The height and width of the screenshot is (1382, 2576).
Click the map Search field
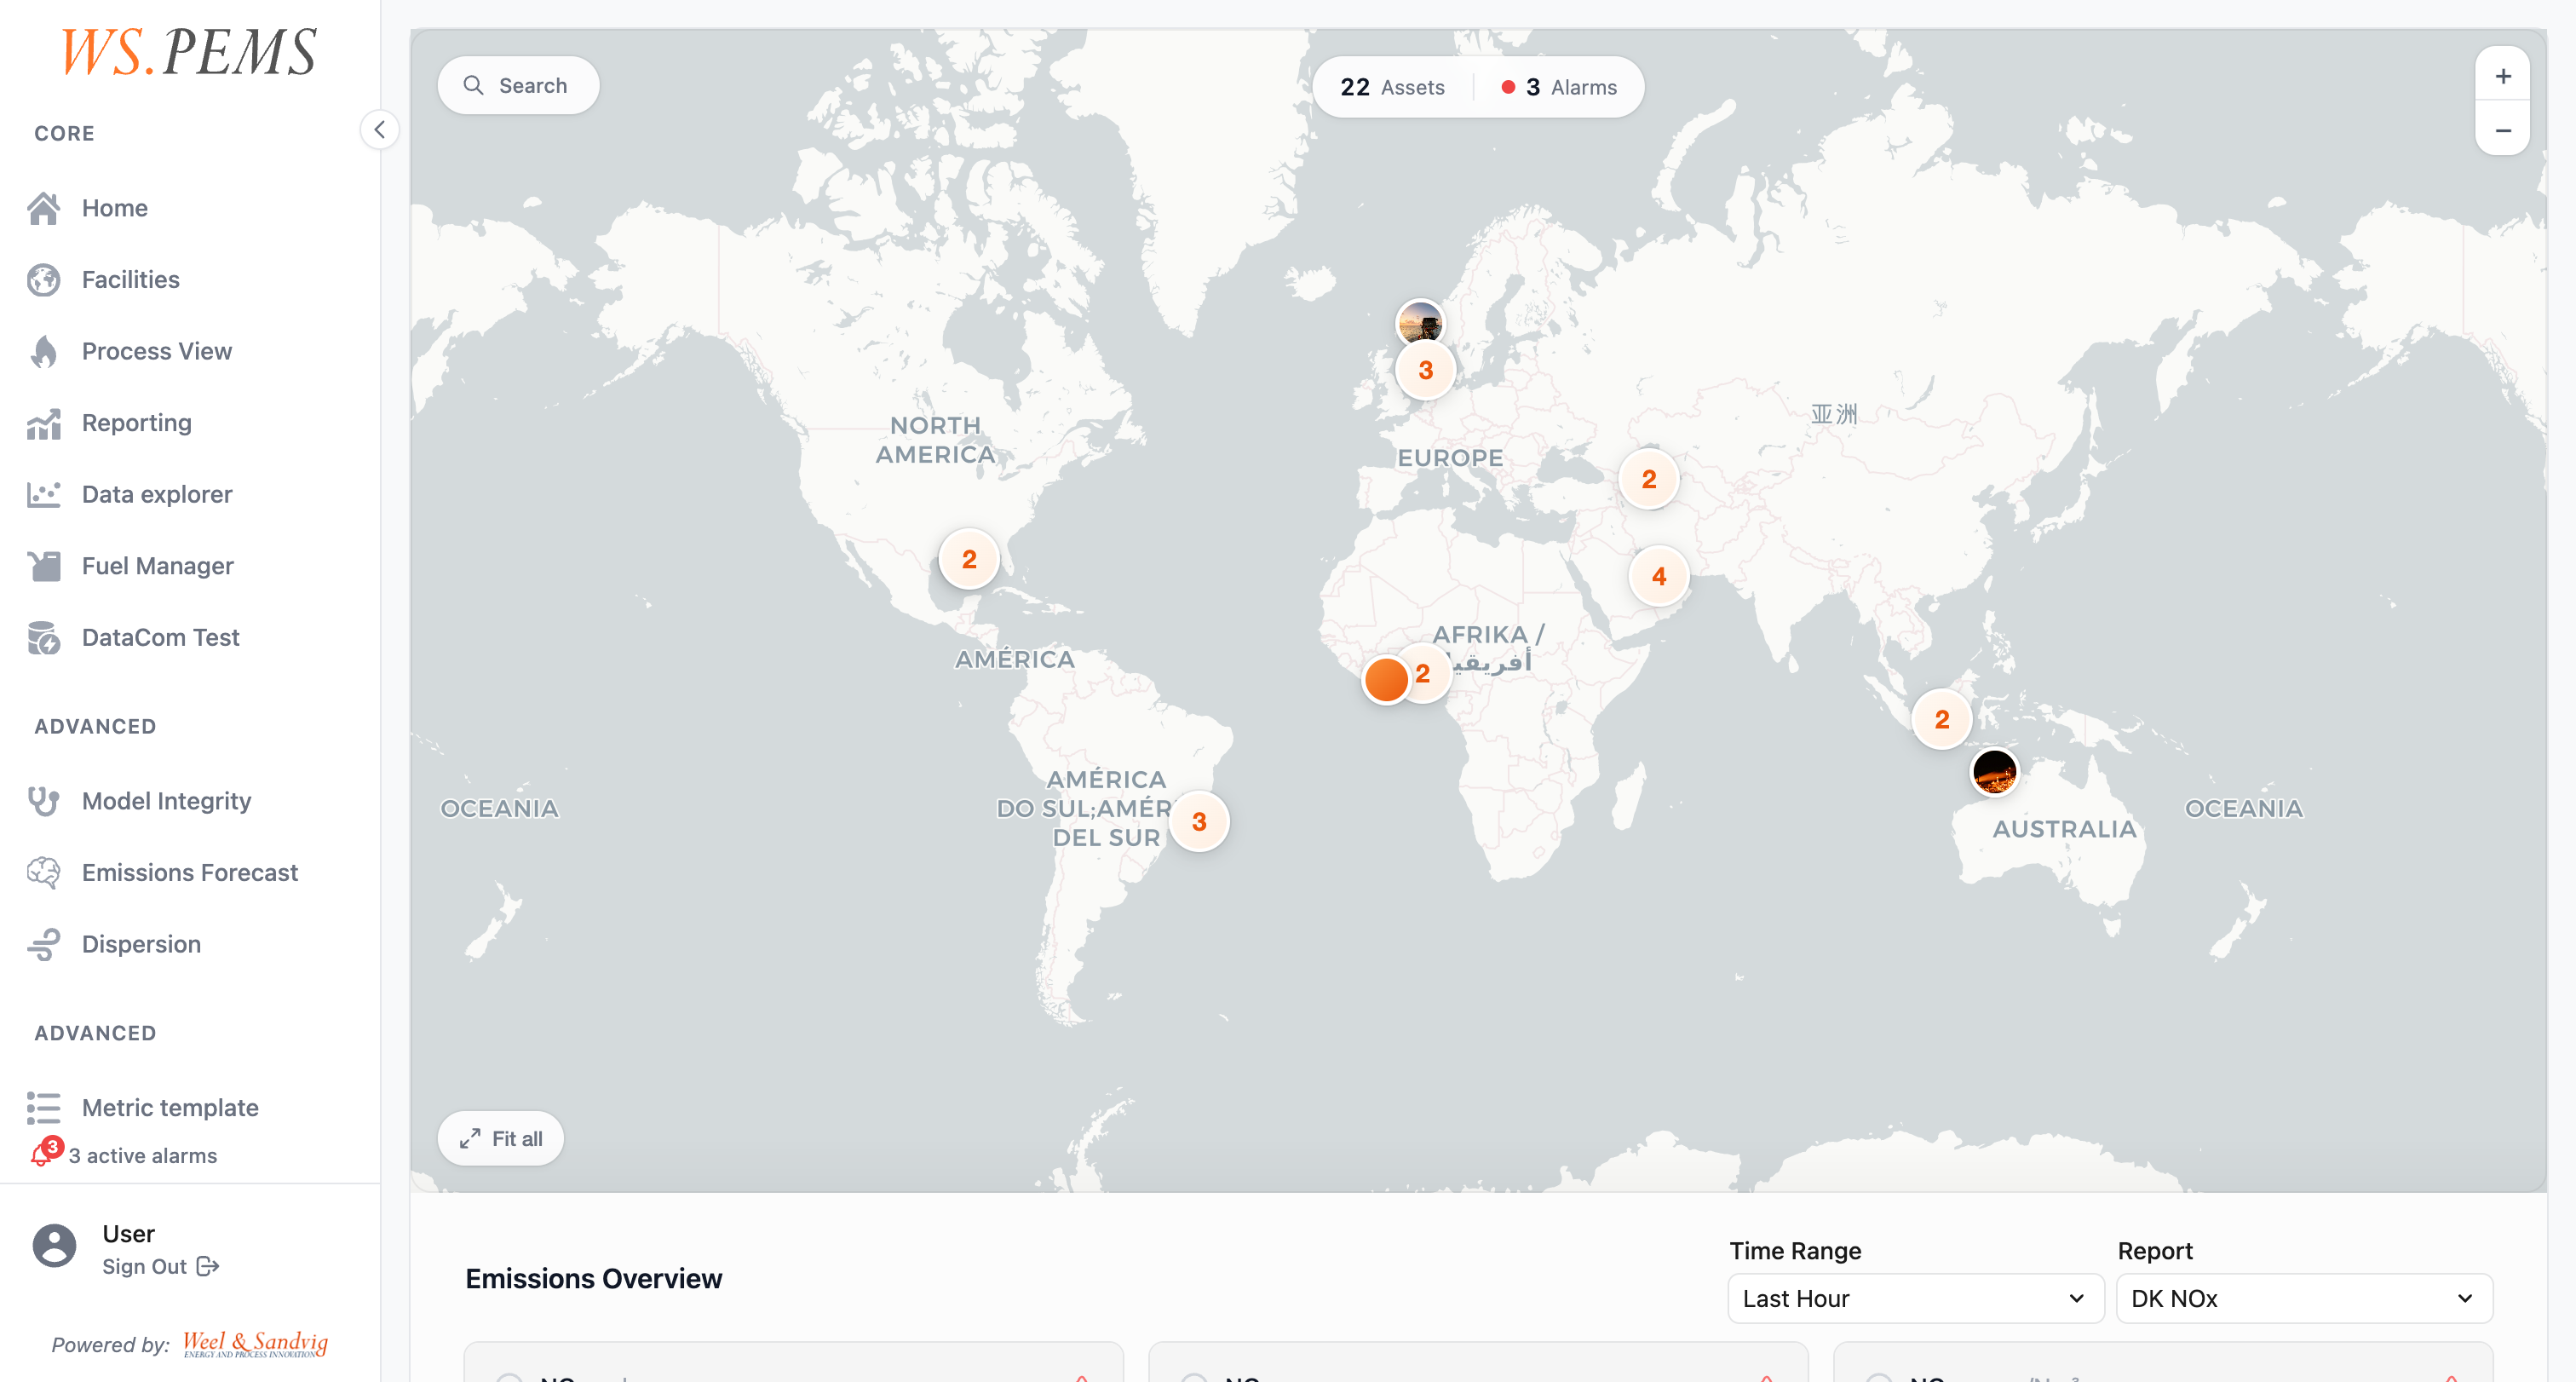coord(518,85)
